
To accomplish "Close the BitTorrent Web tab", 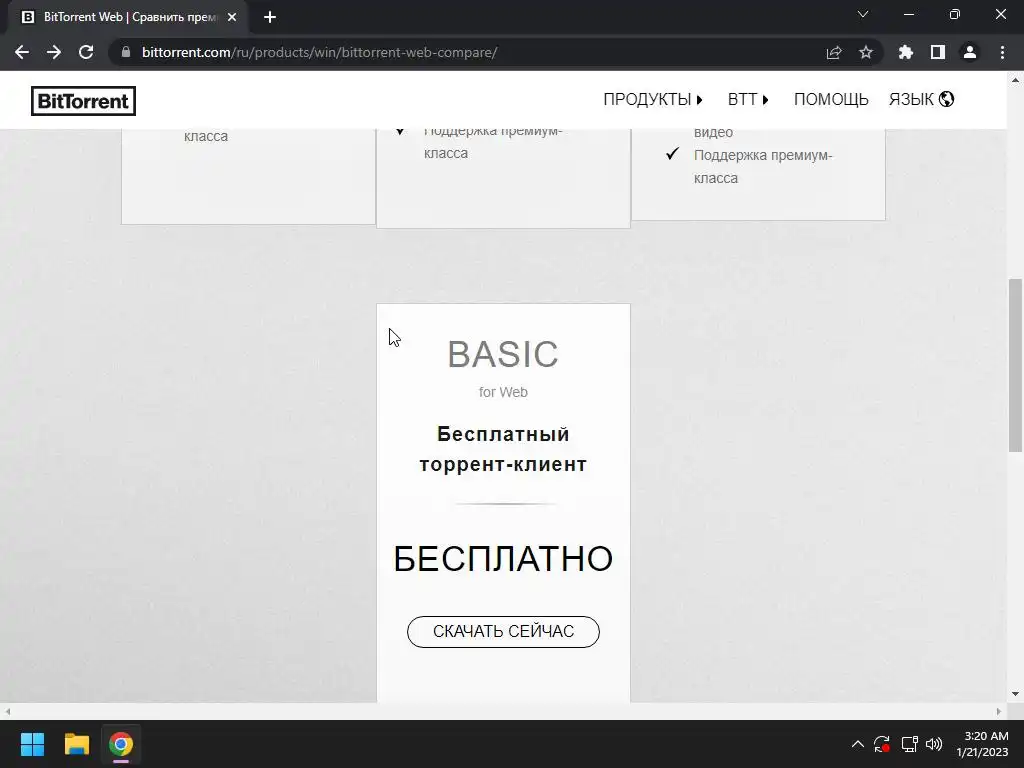I will click(x=232, y=17).
